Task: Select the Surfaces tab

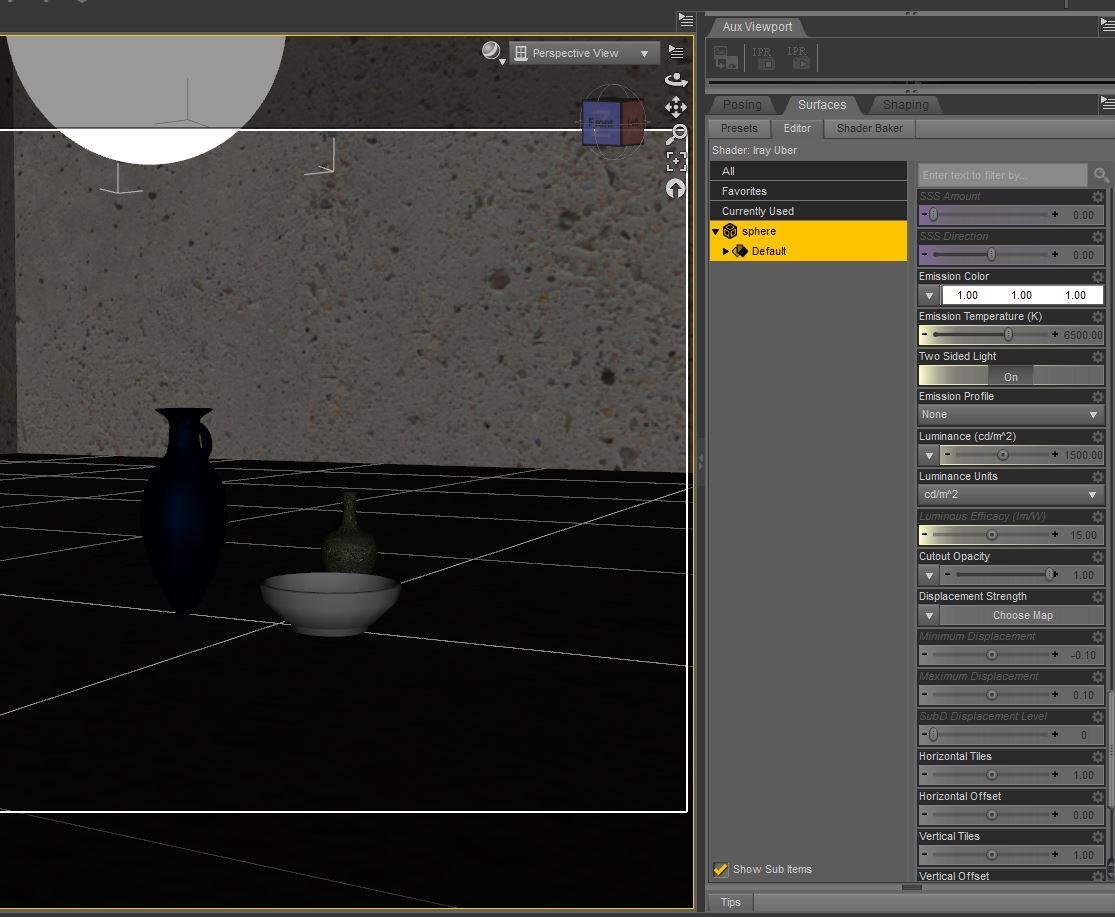Action: tap(822, 104)
